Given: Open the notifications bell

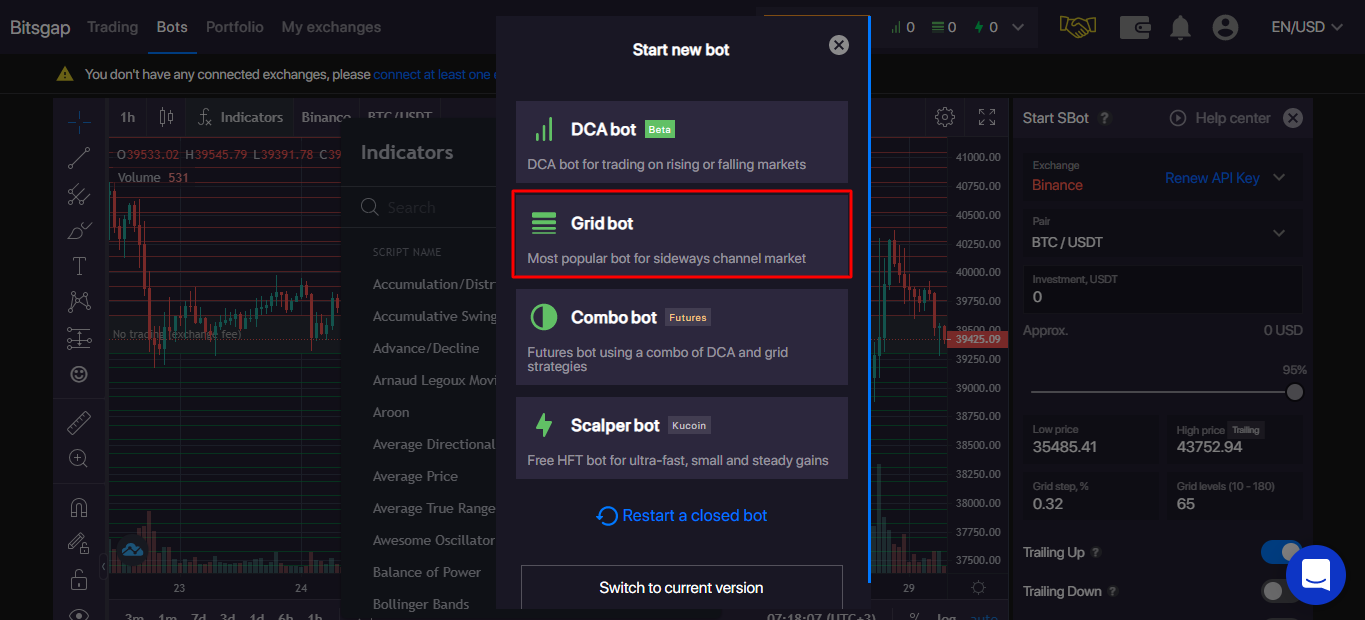Looking at the screenshot, I should (x=1181, y=27).
